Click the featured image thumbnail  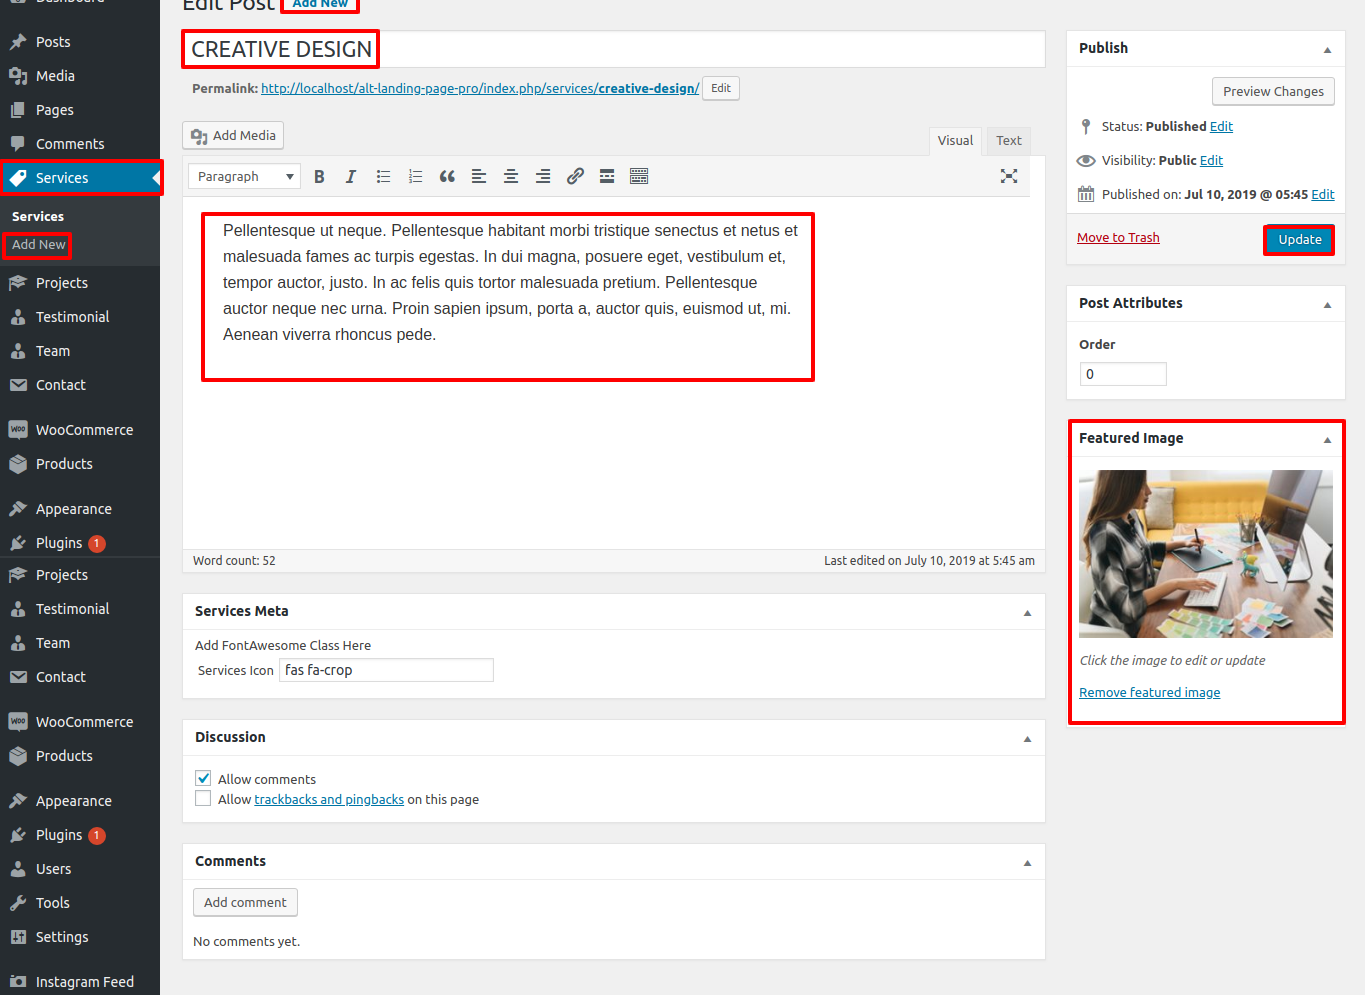click(x=1205, y=554)
